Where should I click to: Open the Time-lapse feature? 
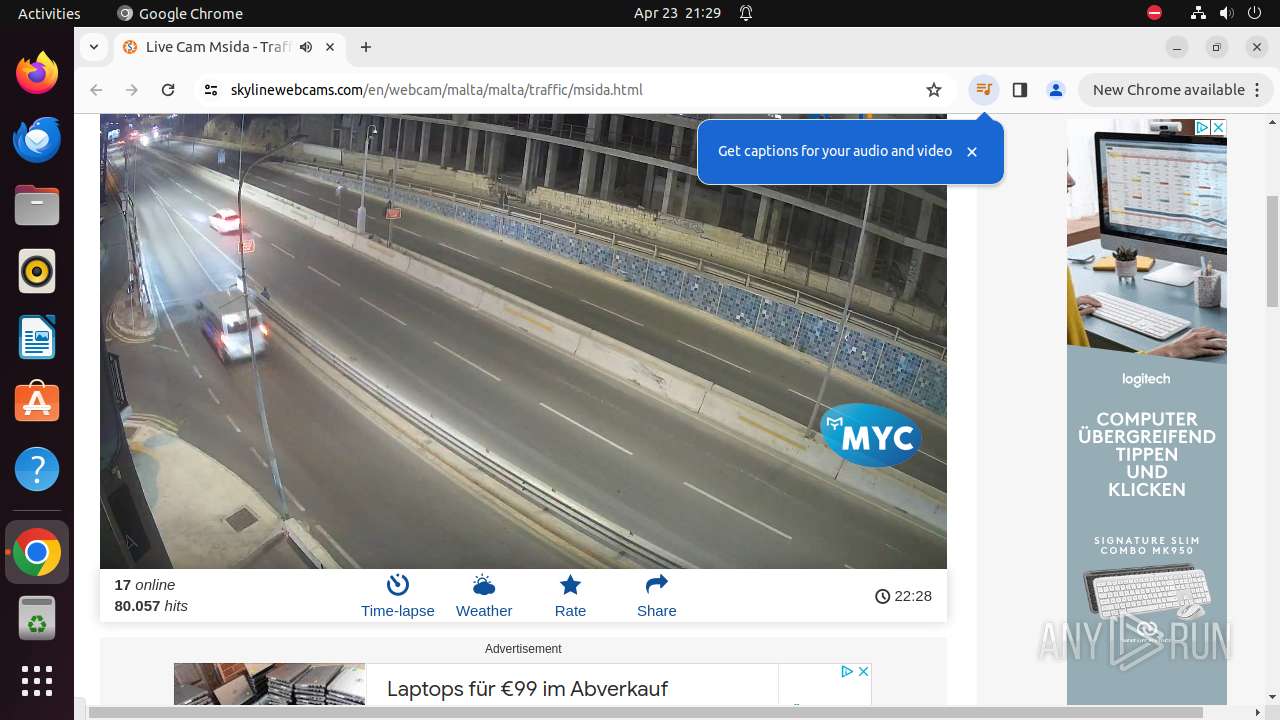tap(398, 596)
